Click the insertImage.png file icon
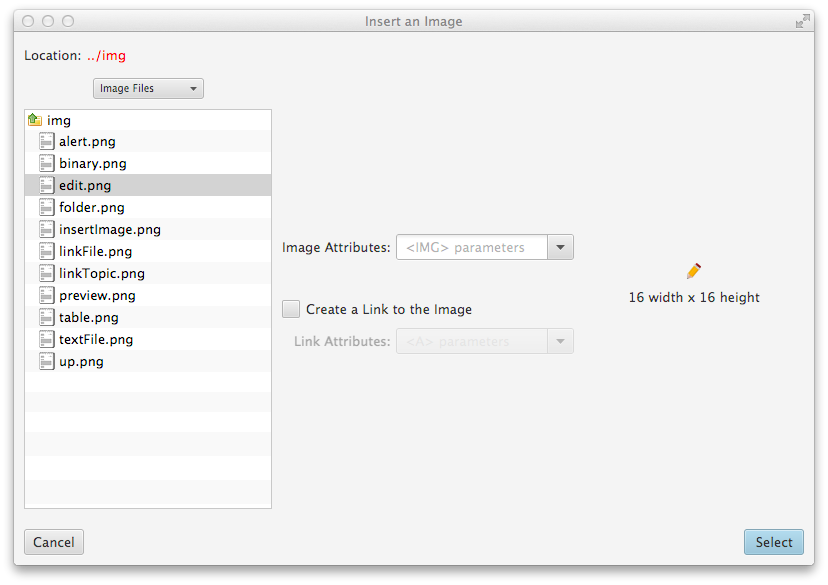The height and width of the screenshot is (585, 828). (46, 230)
